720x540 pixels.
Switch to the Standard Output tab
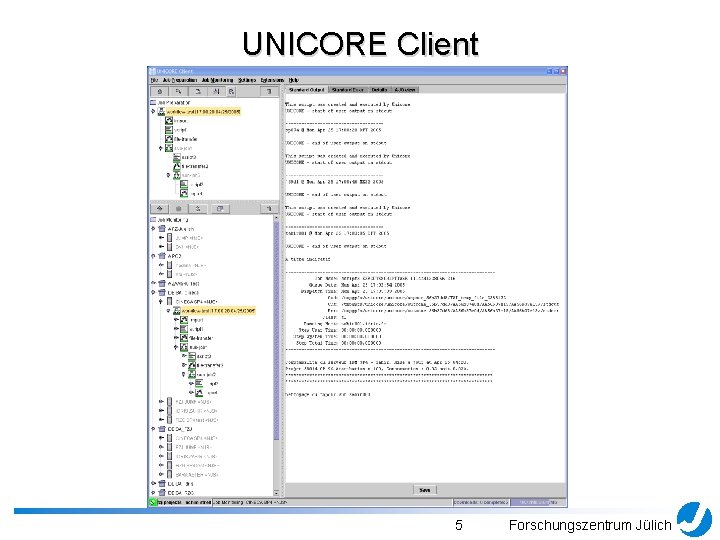(x=306, y=90)
